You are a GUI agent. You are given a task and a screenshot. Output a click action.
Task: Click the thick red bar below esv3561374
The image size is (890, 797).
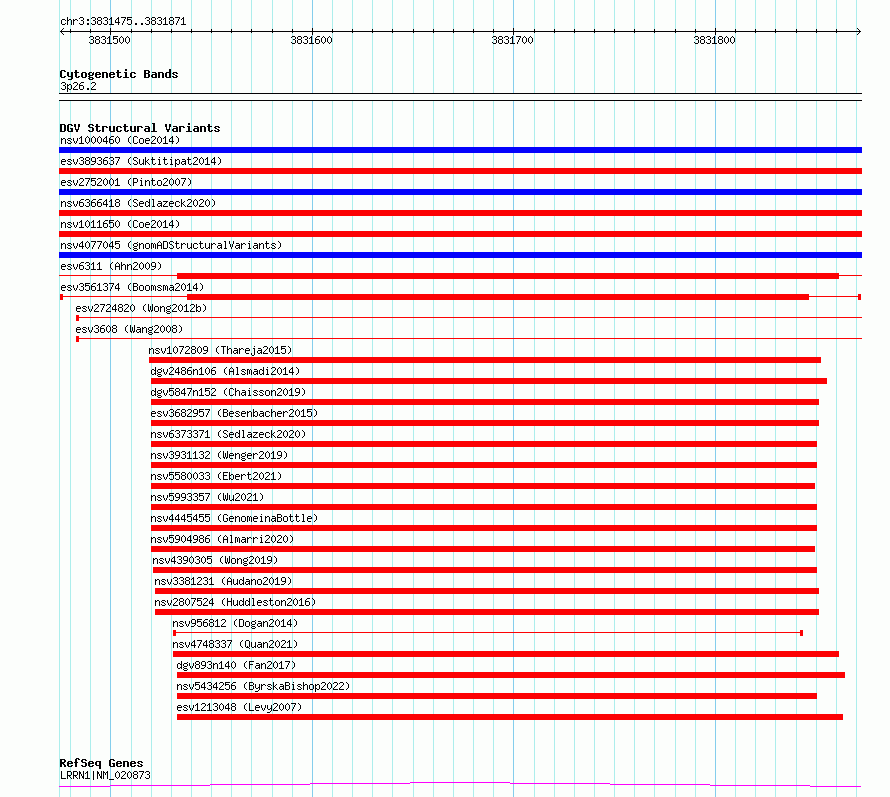(x=498, y=297)
